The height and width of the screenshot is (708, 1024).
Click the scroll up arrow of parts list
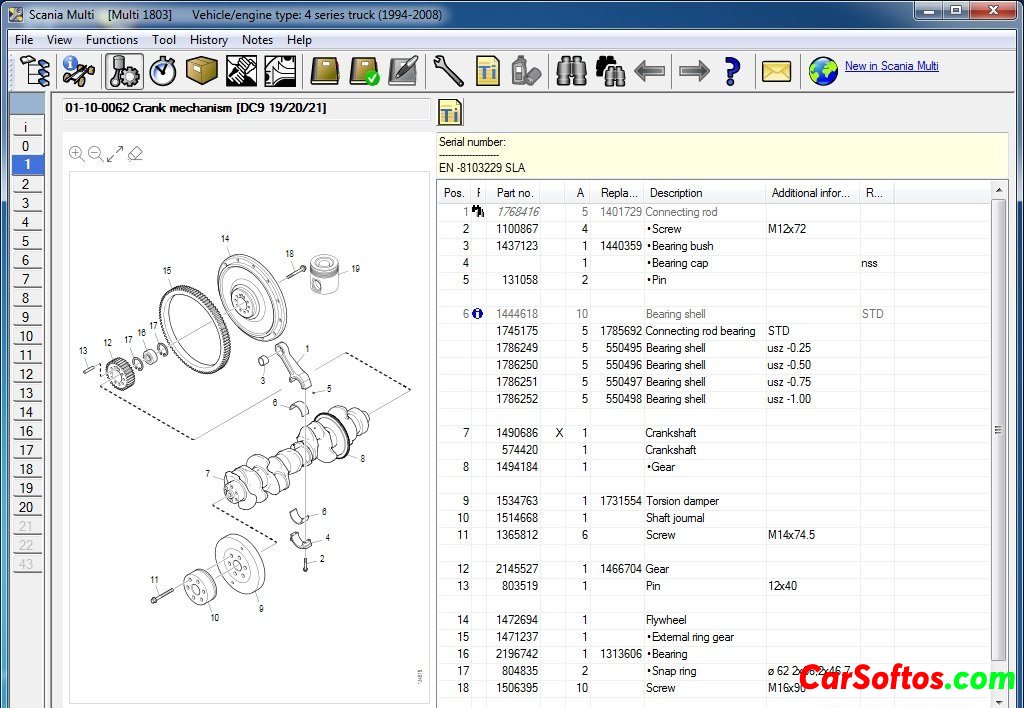999,191
